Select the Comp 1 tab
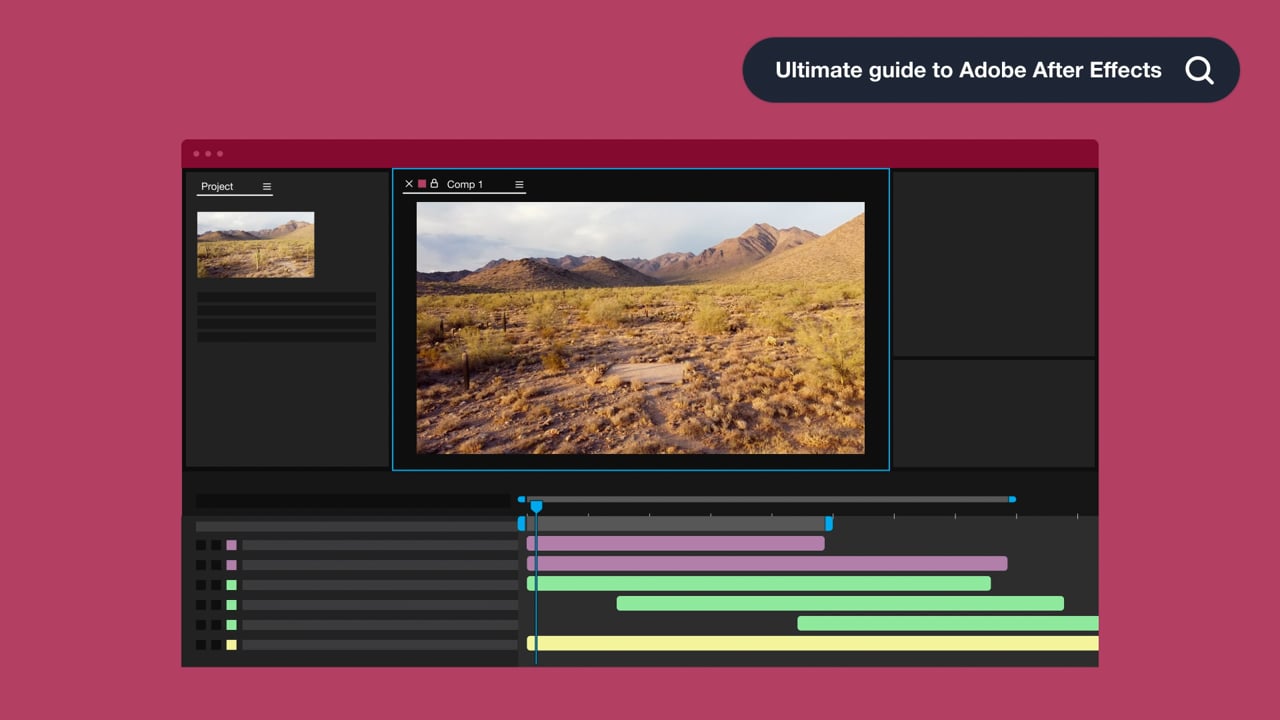 pyautogui.click(x=464, y=184)
